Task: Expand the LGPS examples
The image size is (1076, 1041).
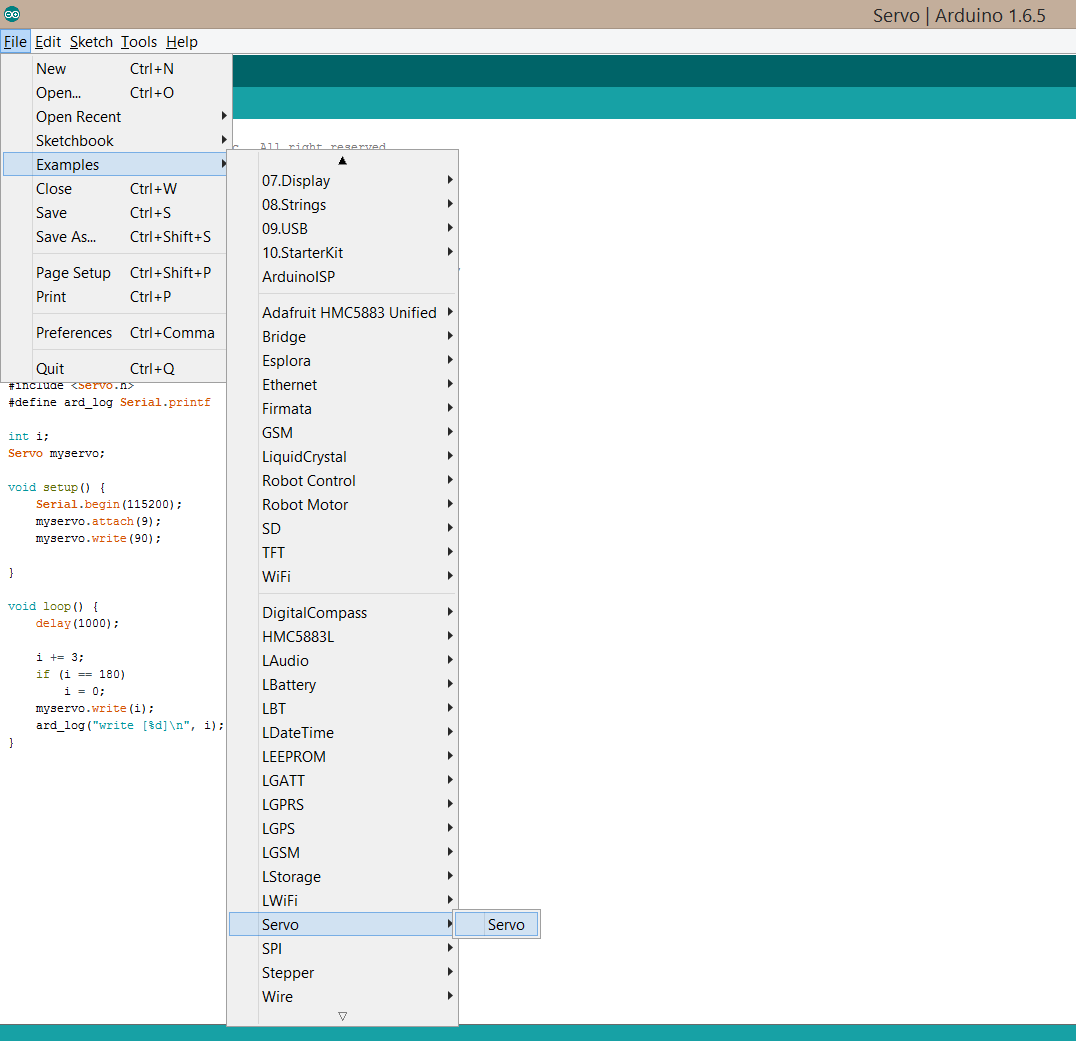Action: point(342,829)
